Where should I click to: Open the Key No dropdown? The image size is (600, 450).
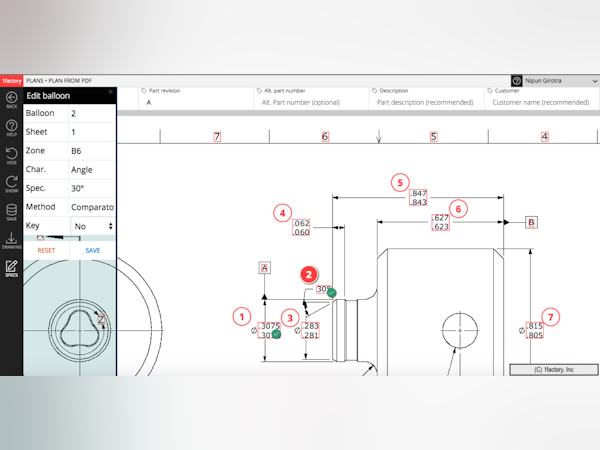93,226
